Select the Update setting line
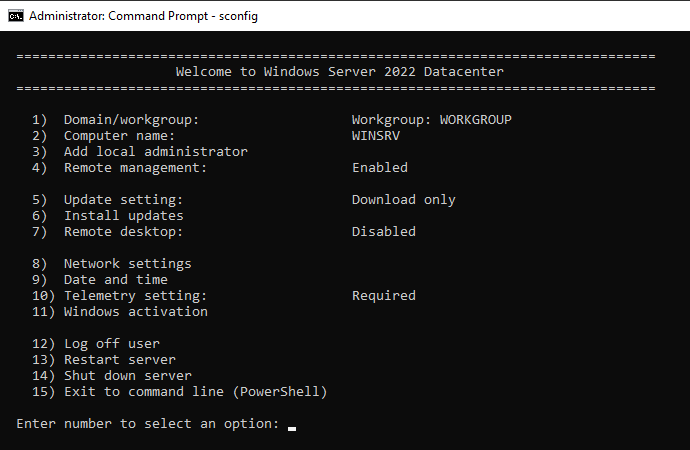690x450 pixels. (123, 200)
